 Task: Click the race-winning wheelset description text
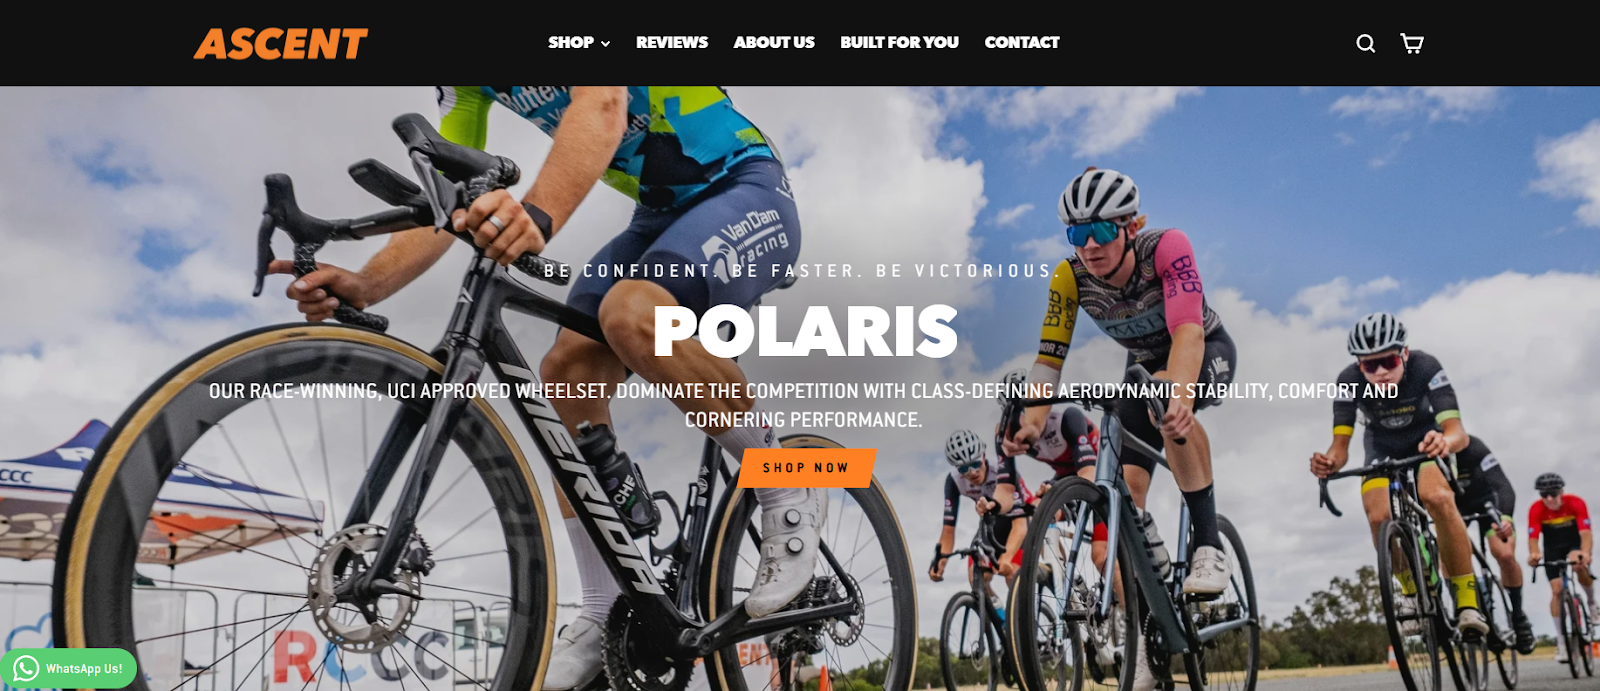pyautogui.click(x=803, y=405)
